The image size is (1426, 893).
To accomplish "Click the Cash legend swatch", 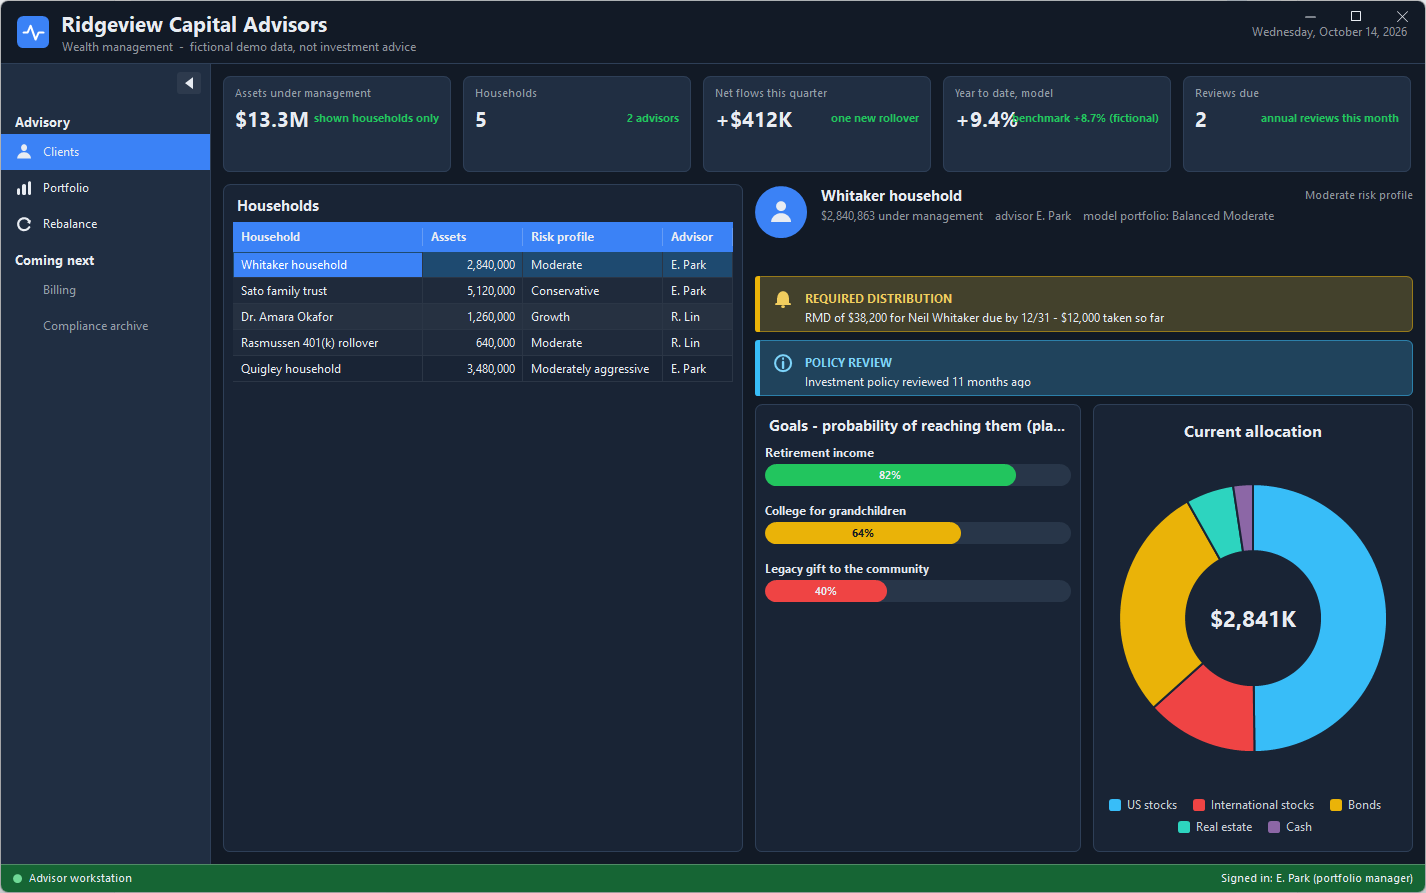I will [x=1274, y=827].
